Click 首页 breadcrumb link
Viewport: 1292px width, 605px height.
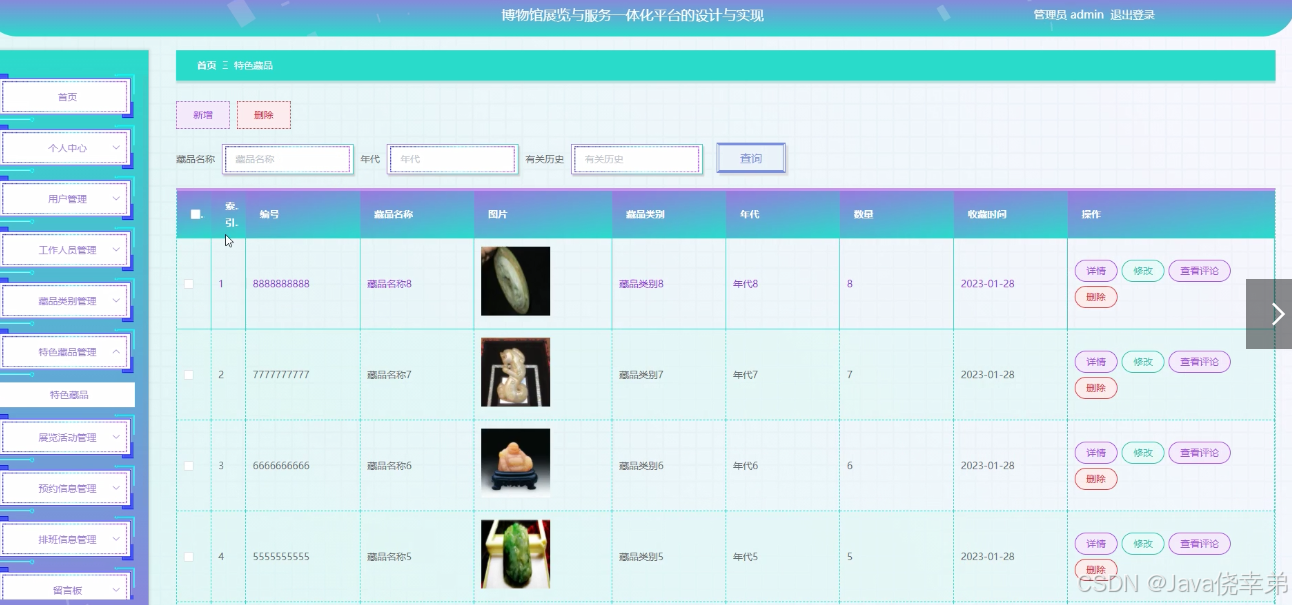(206, 65)
